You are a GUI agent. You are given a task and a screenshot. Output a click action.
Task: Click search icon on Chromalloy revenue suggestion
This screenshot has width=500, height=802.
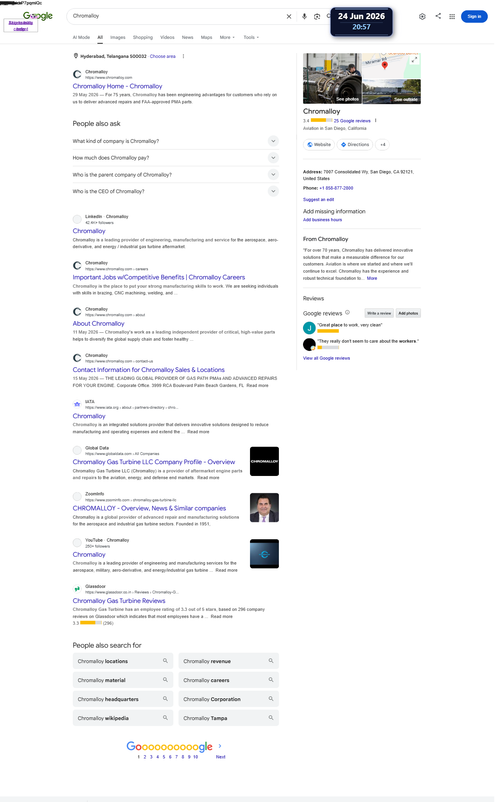271,661
